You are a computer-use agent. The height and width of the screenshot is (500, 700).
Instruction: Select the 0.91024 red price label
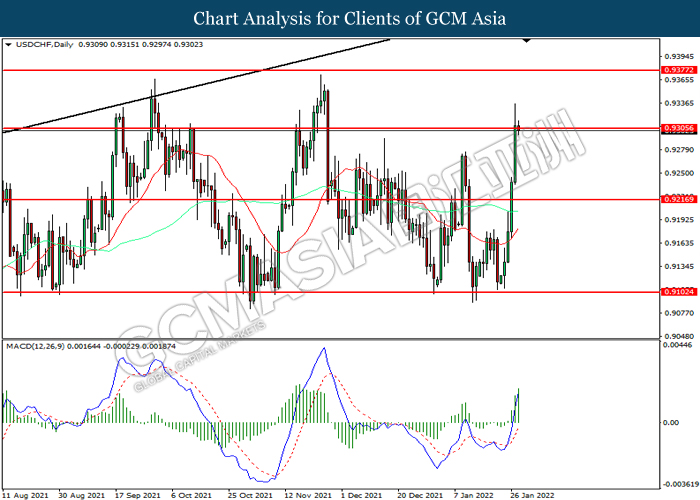click(x=679, y=292)
